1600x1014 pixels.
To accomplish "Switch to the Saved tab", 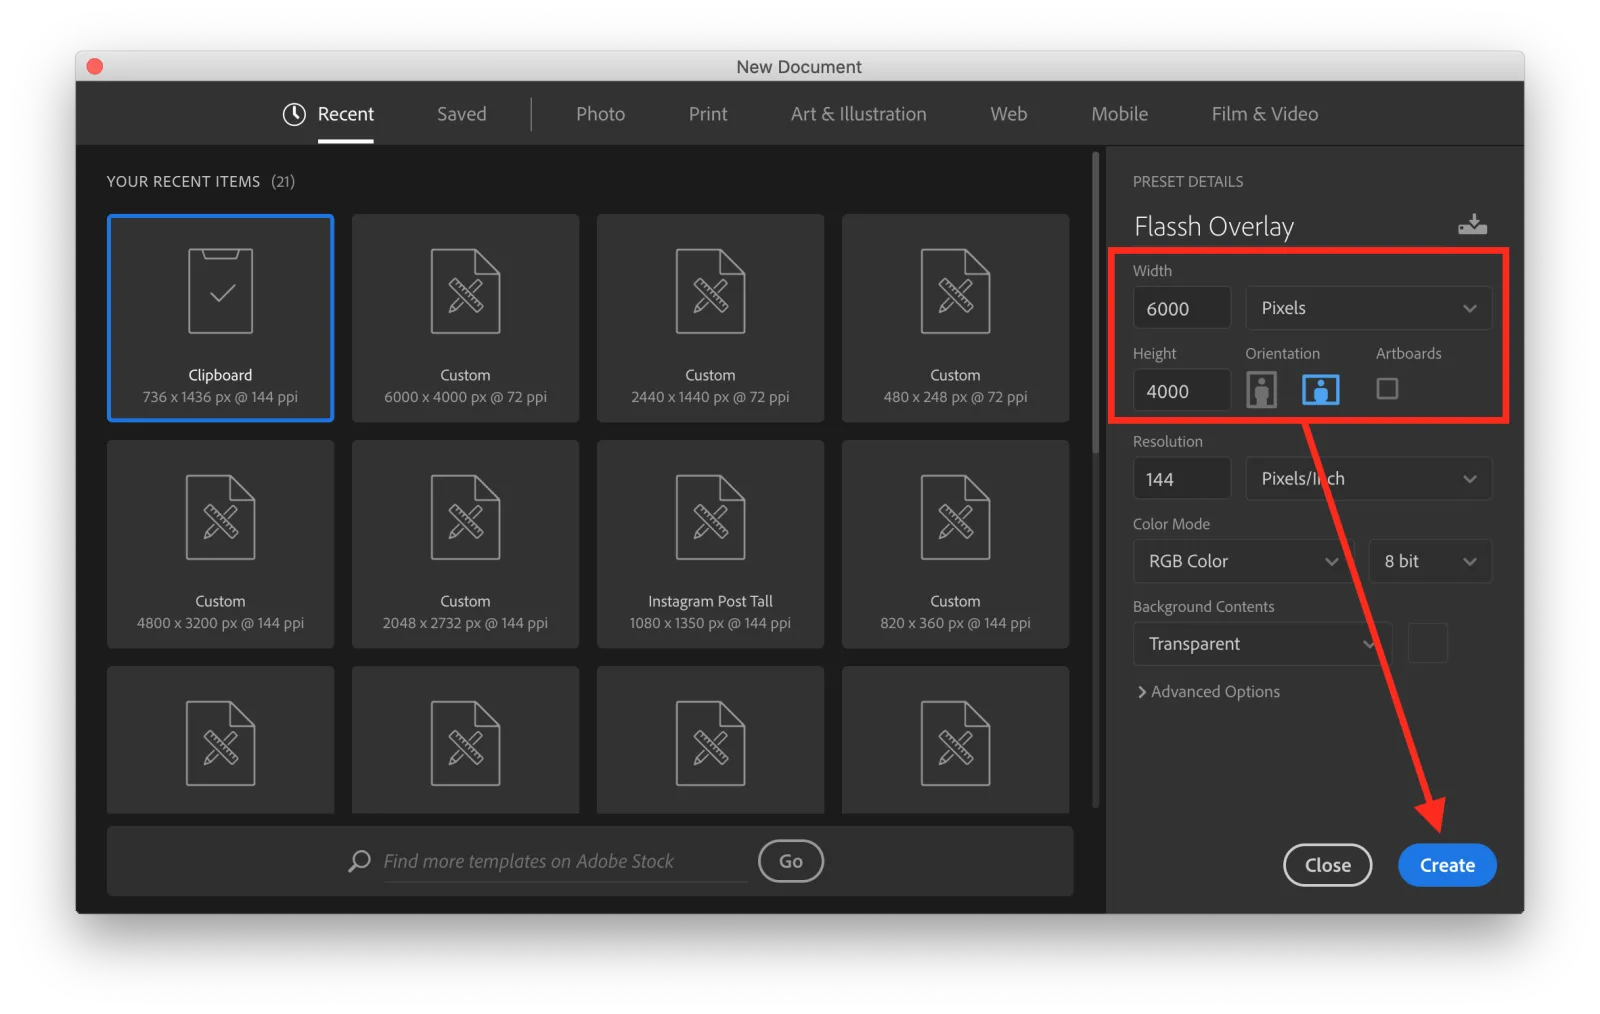I will (462, 114).
